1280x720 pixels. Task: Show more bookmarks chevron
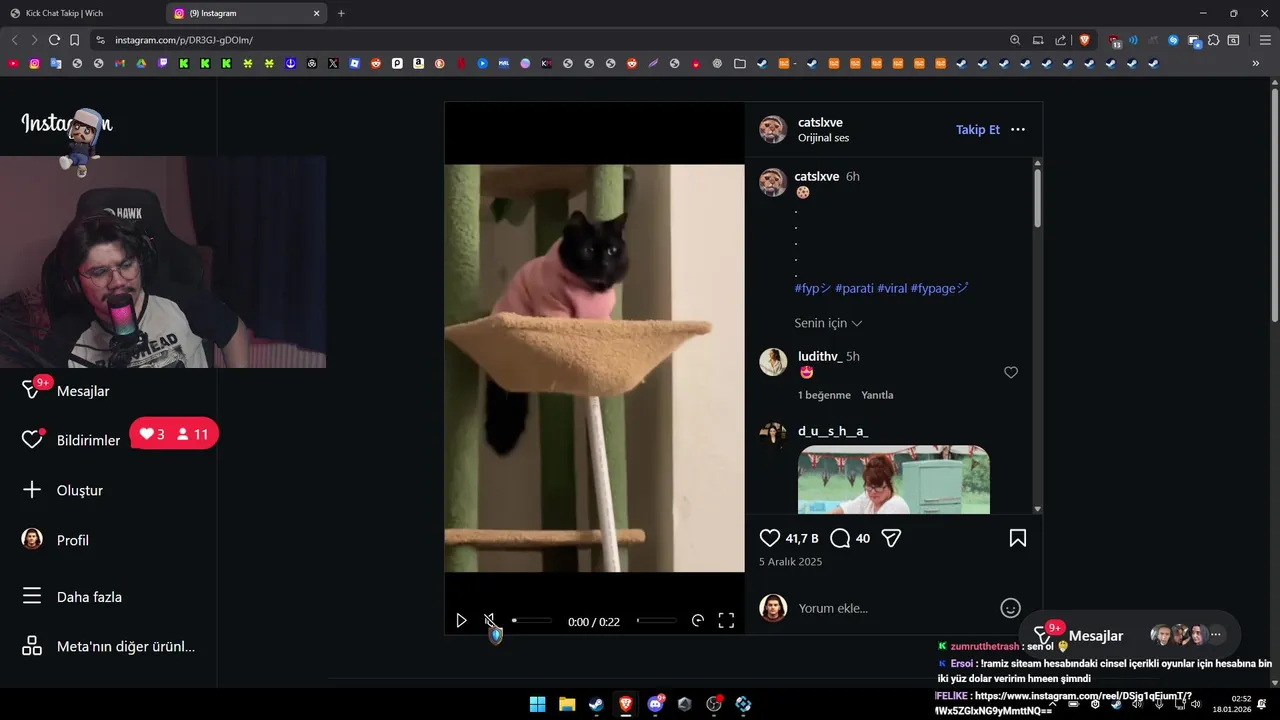tap(1256, 63)
